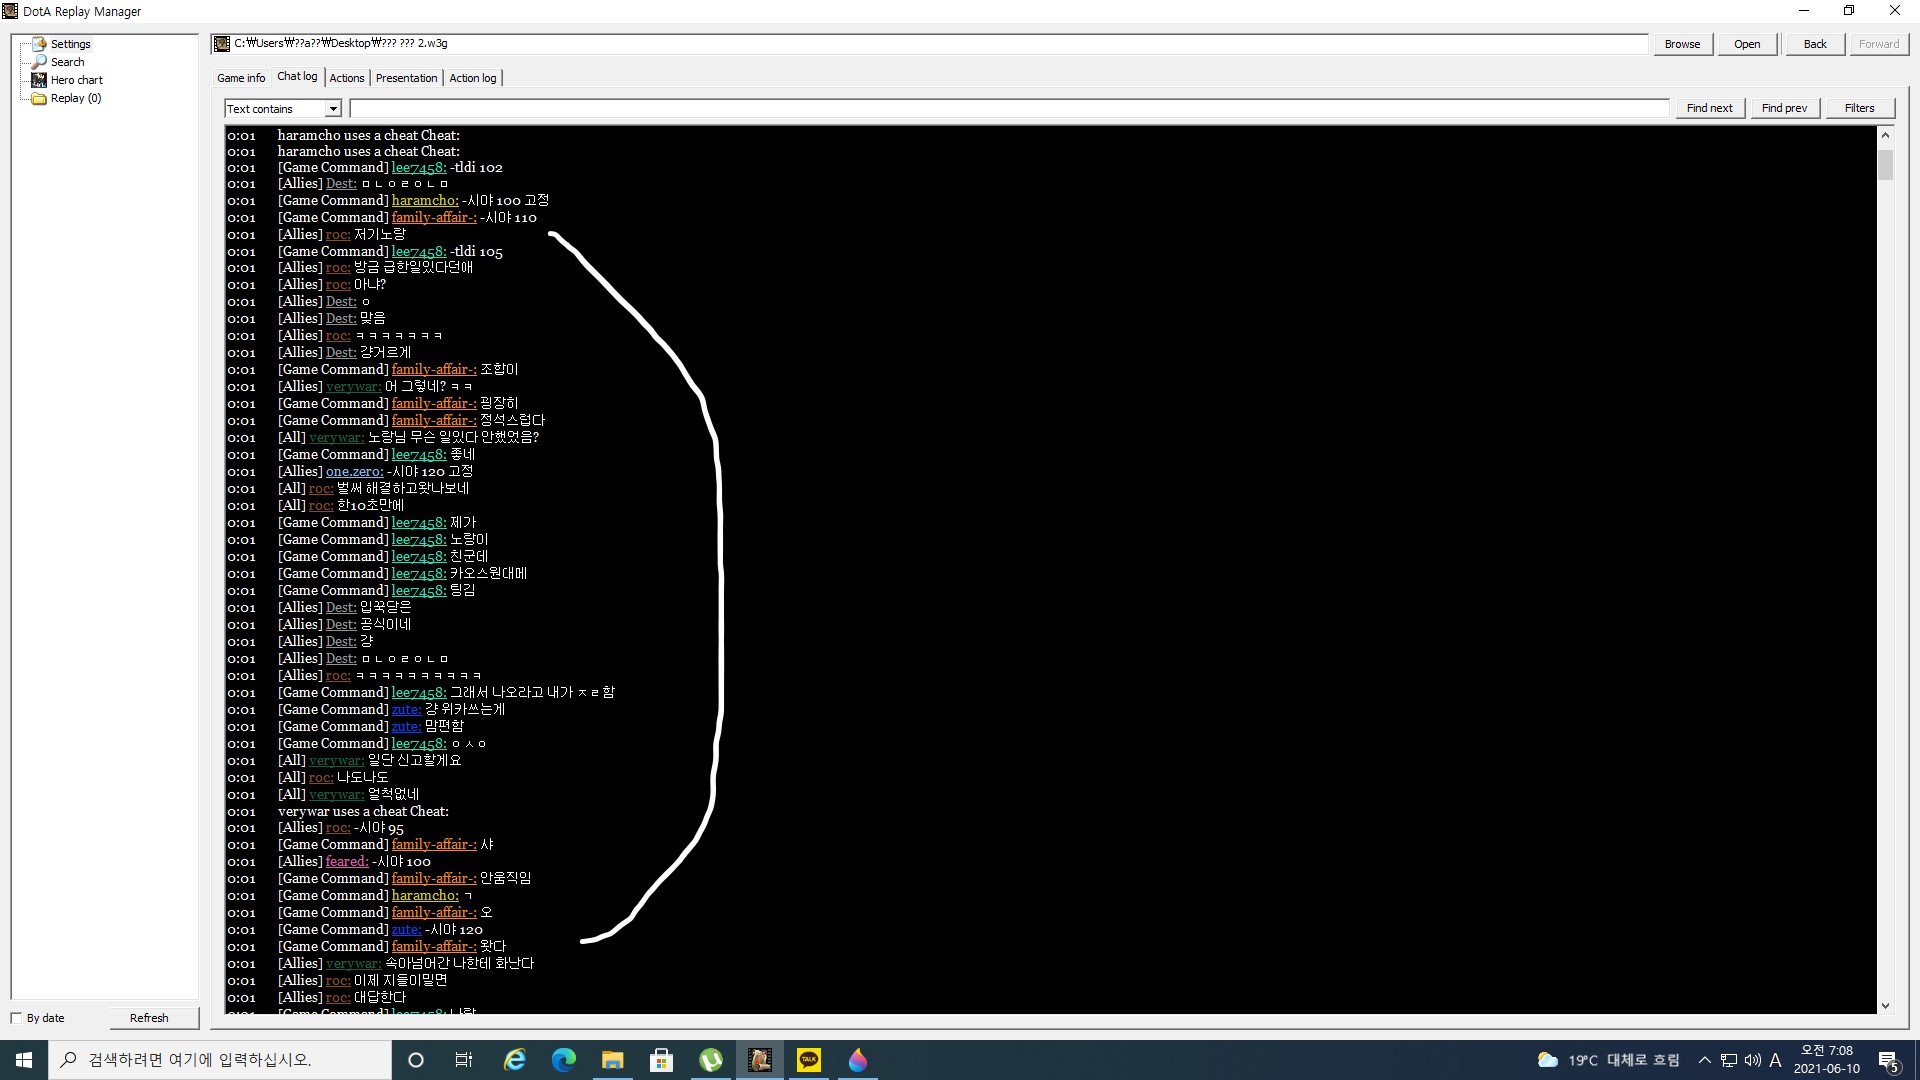Click the Filters button
Viewport: 1920px width, 1080px height.
1859,107
